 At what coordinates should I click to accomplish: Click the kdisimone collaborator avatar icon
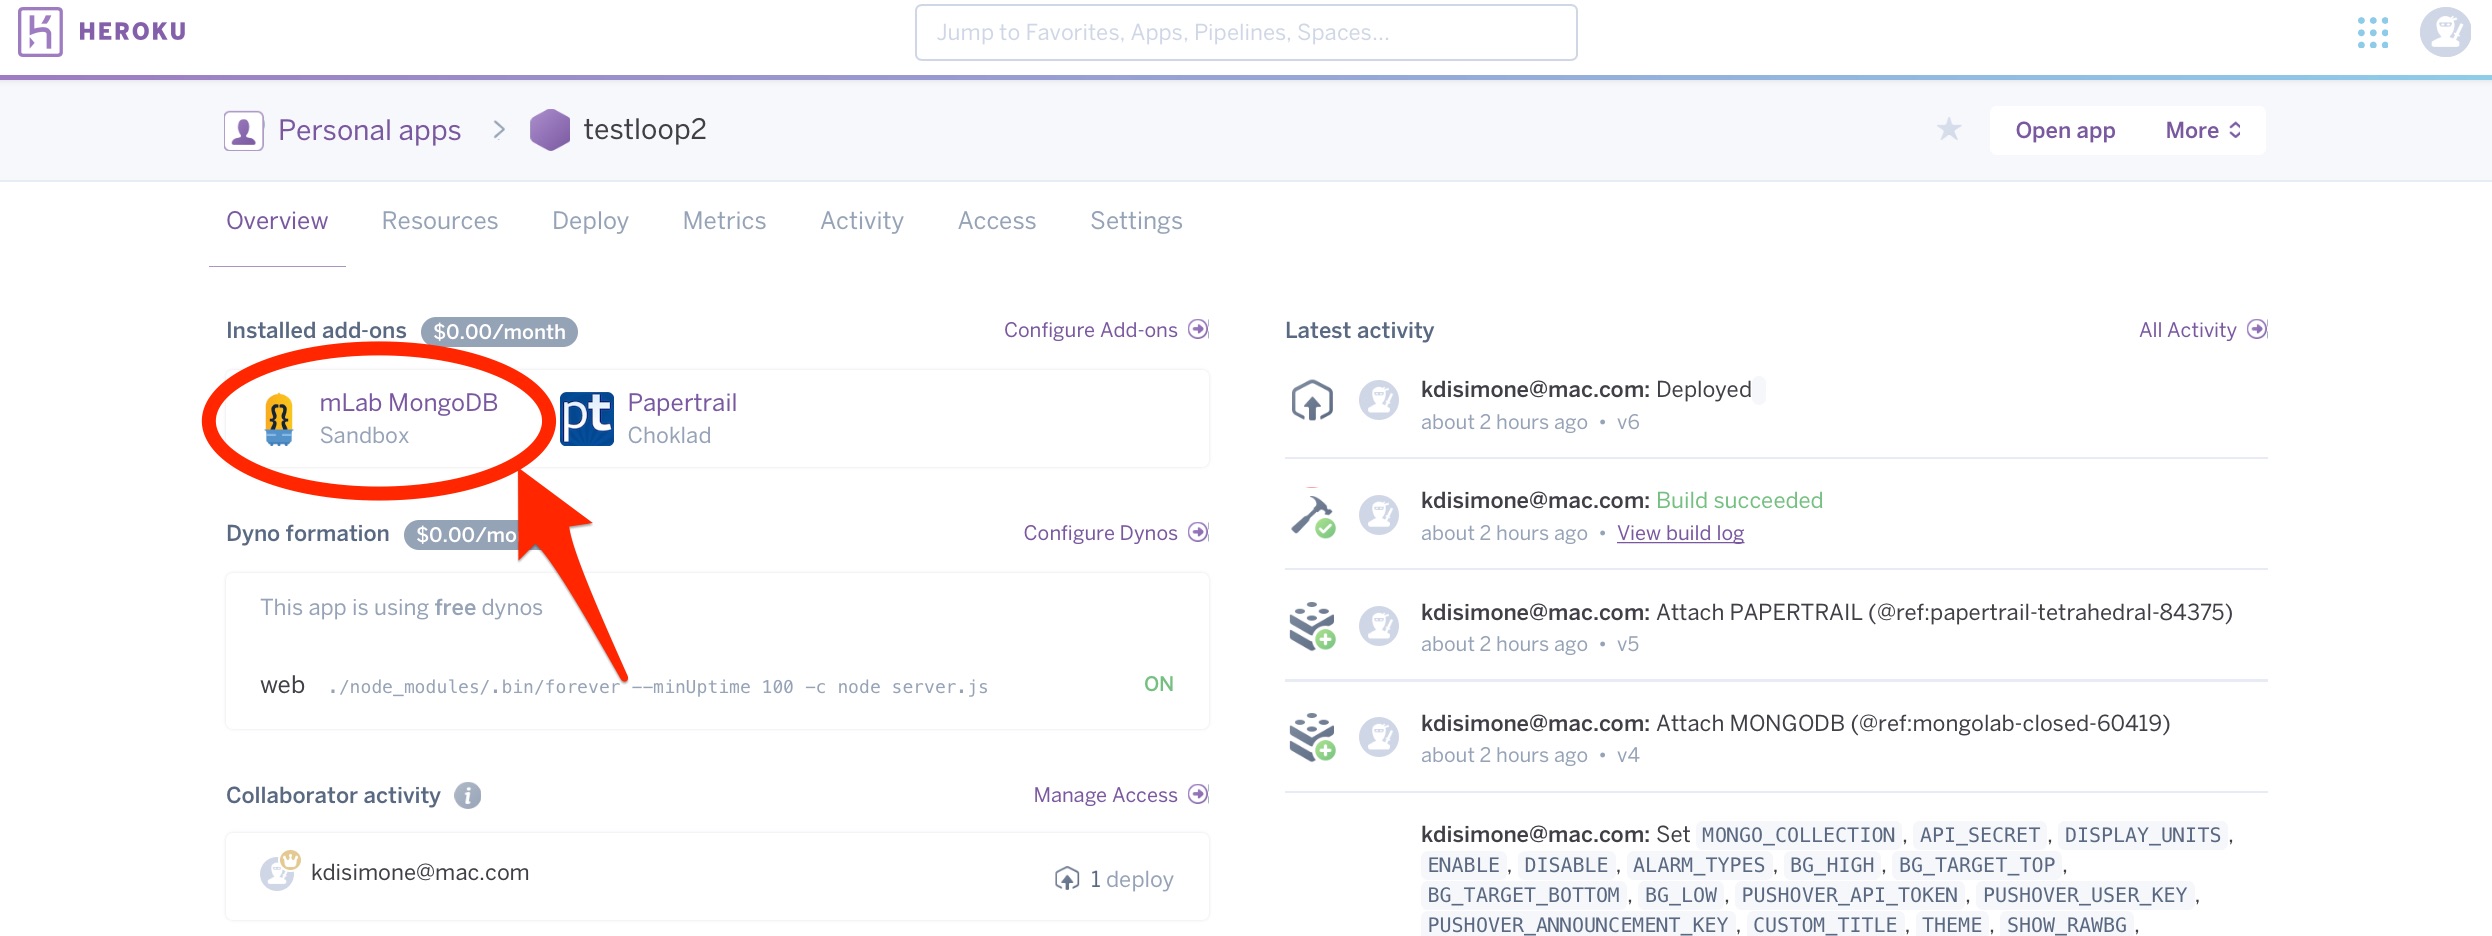click(279, 872)
